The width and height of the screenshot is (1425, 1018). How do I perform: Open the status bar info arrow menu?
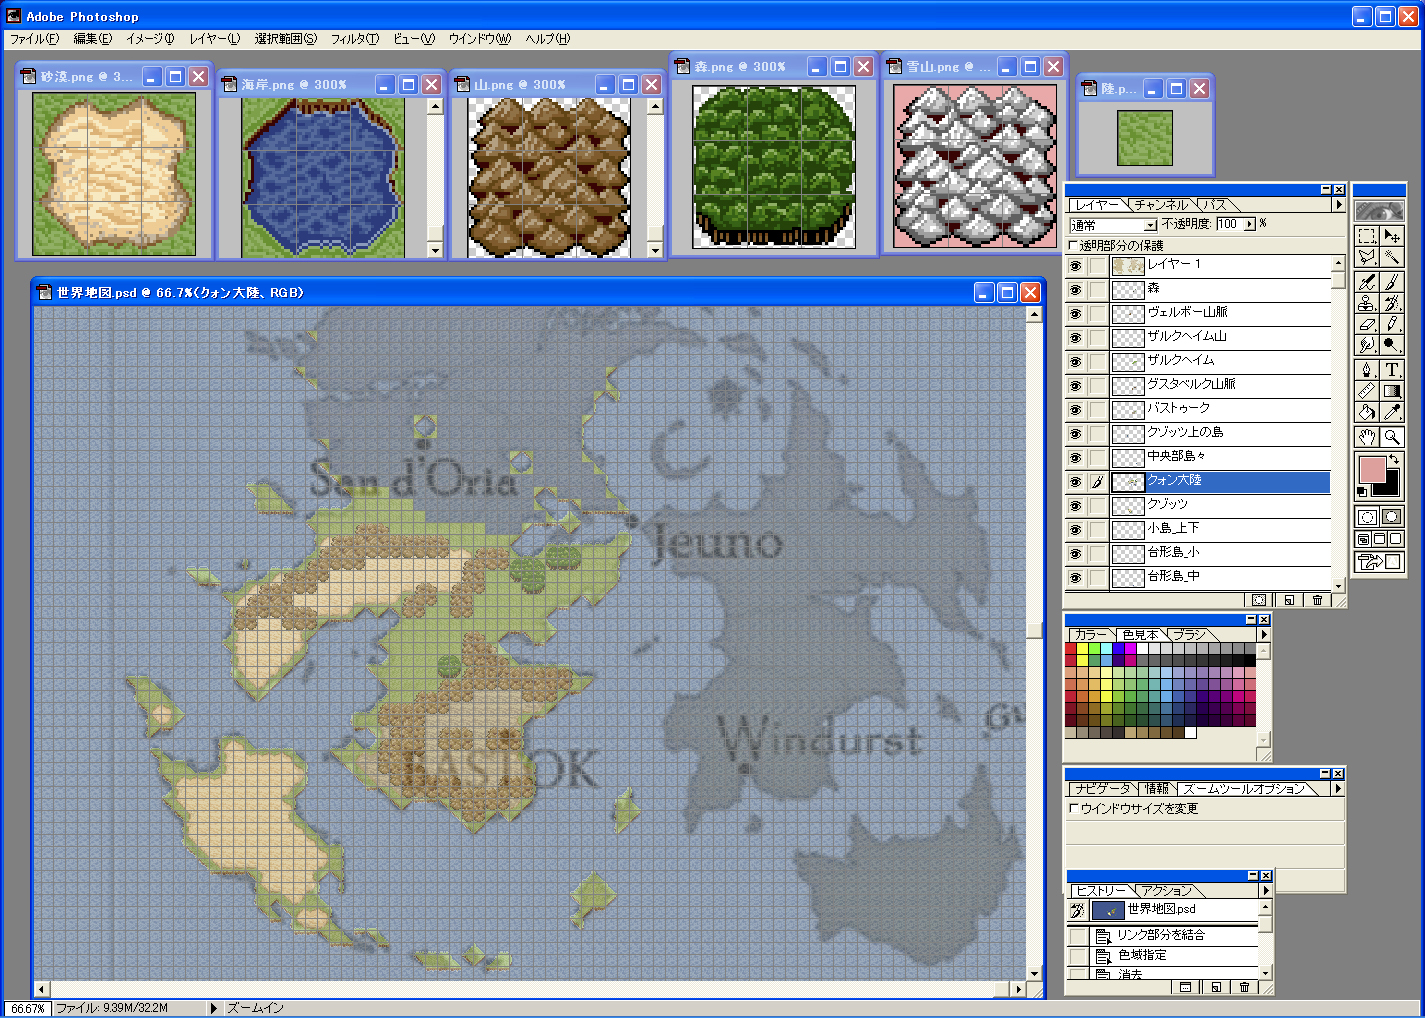(213, 1008)
